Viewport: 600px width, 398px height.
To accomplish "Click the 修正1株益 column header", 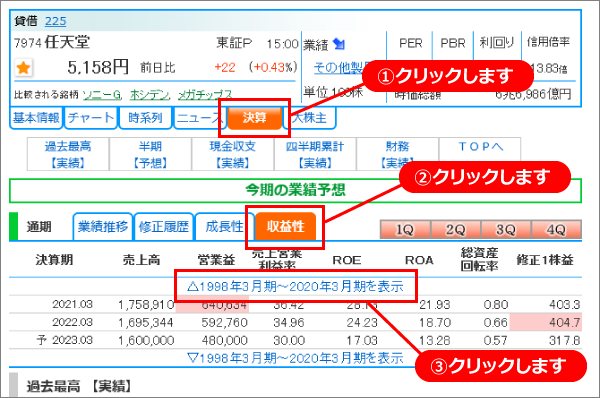I will click(545, 260).
